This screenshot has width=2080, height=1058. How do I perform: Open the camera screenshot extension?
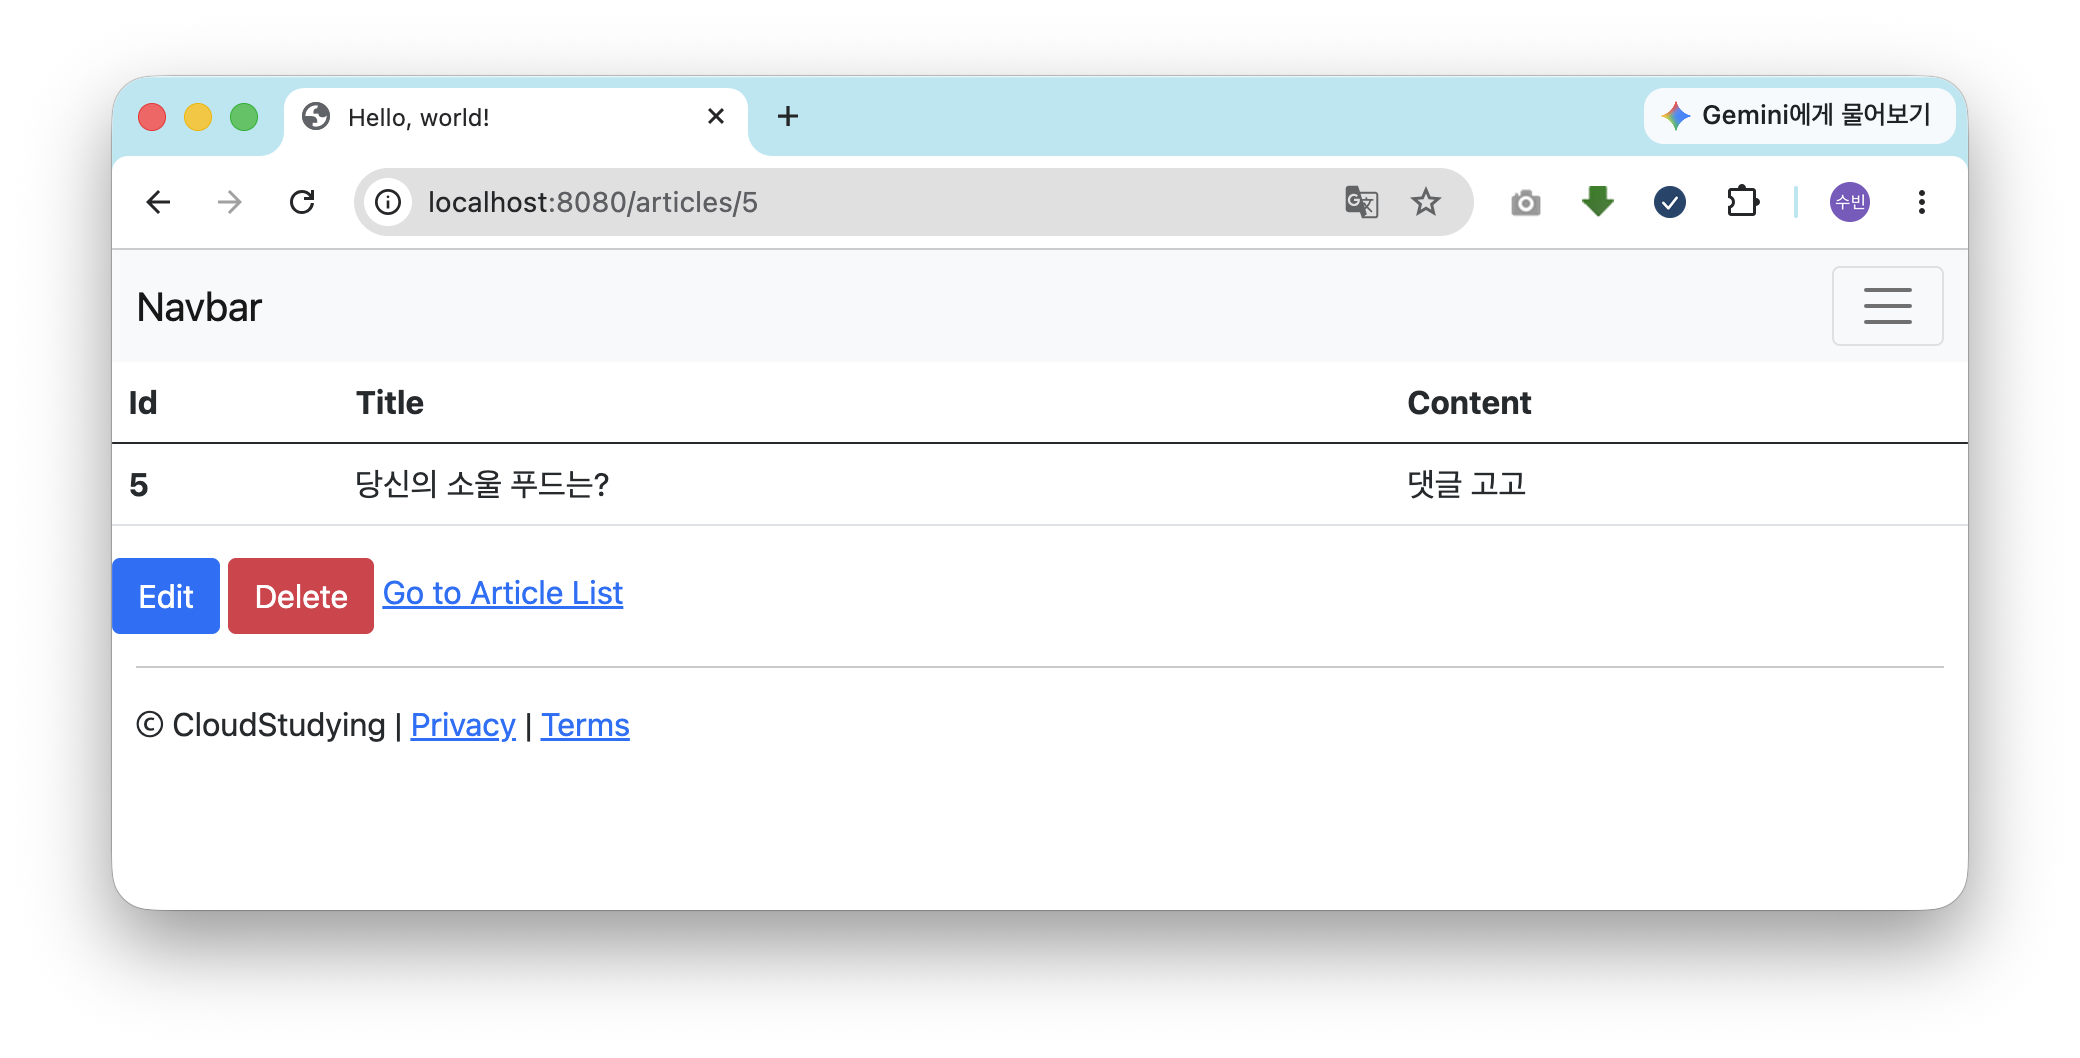tap(1525, 203)
